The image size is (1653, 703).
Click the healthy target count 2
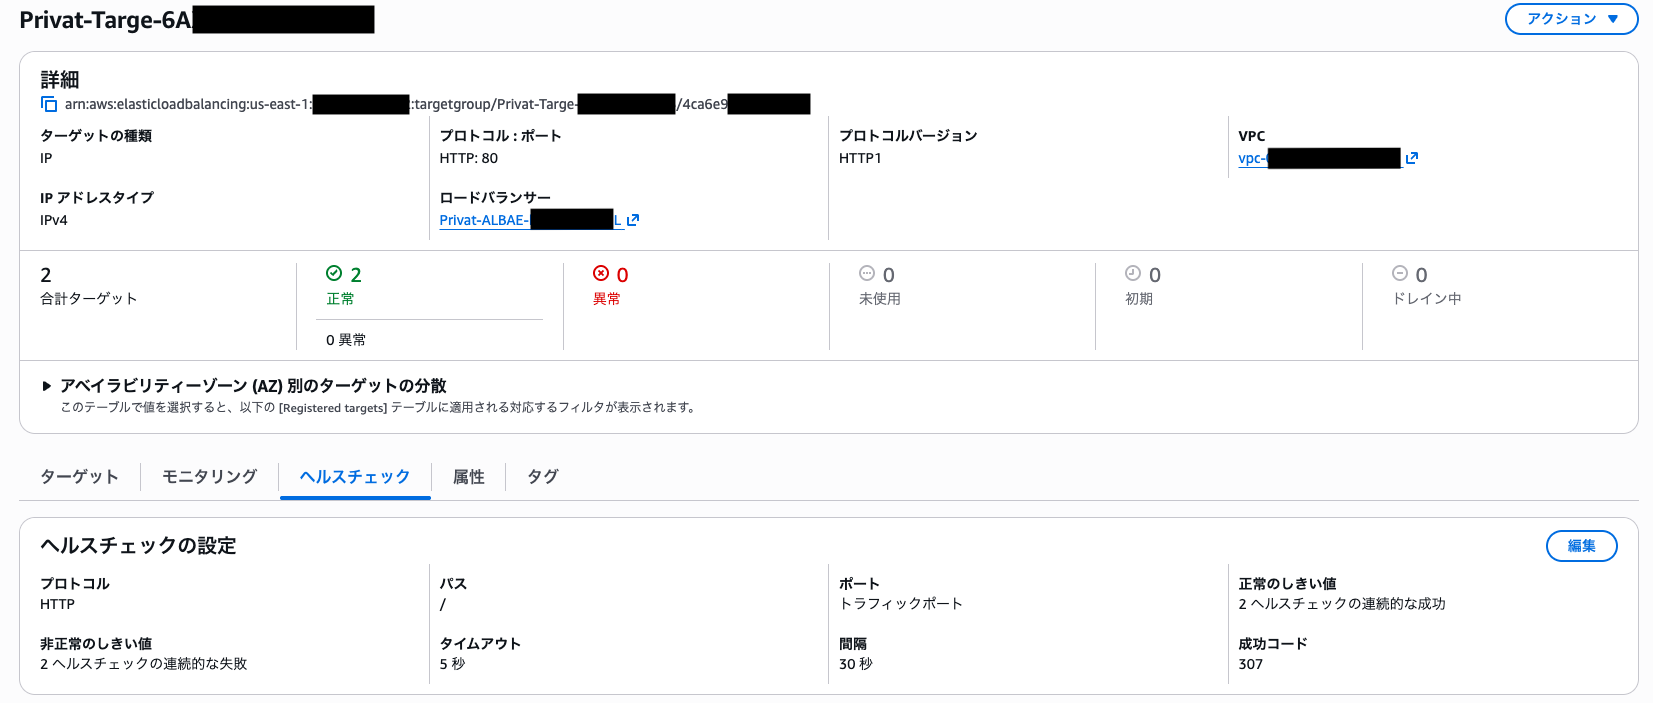tap(356, 275)
